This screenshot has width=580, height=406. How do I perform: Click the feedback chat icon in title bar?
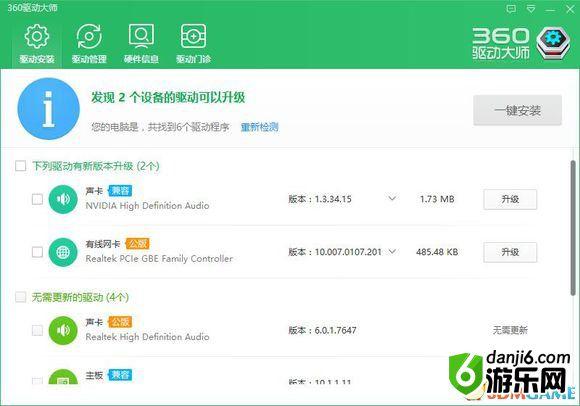pyautogui.click(x=511, y=9)
